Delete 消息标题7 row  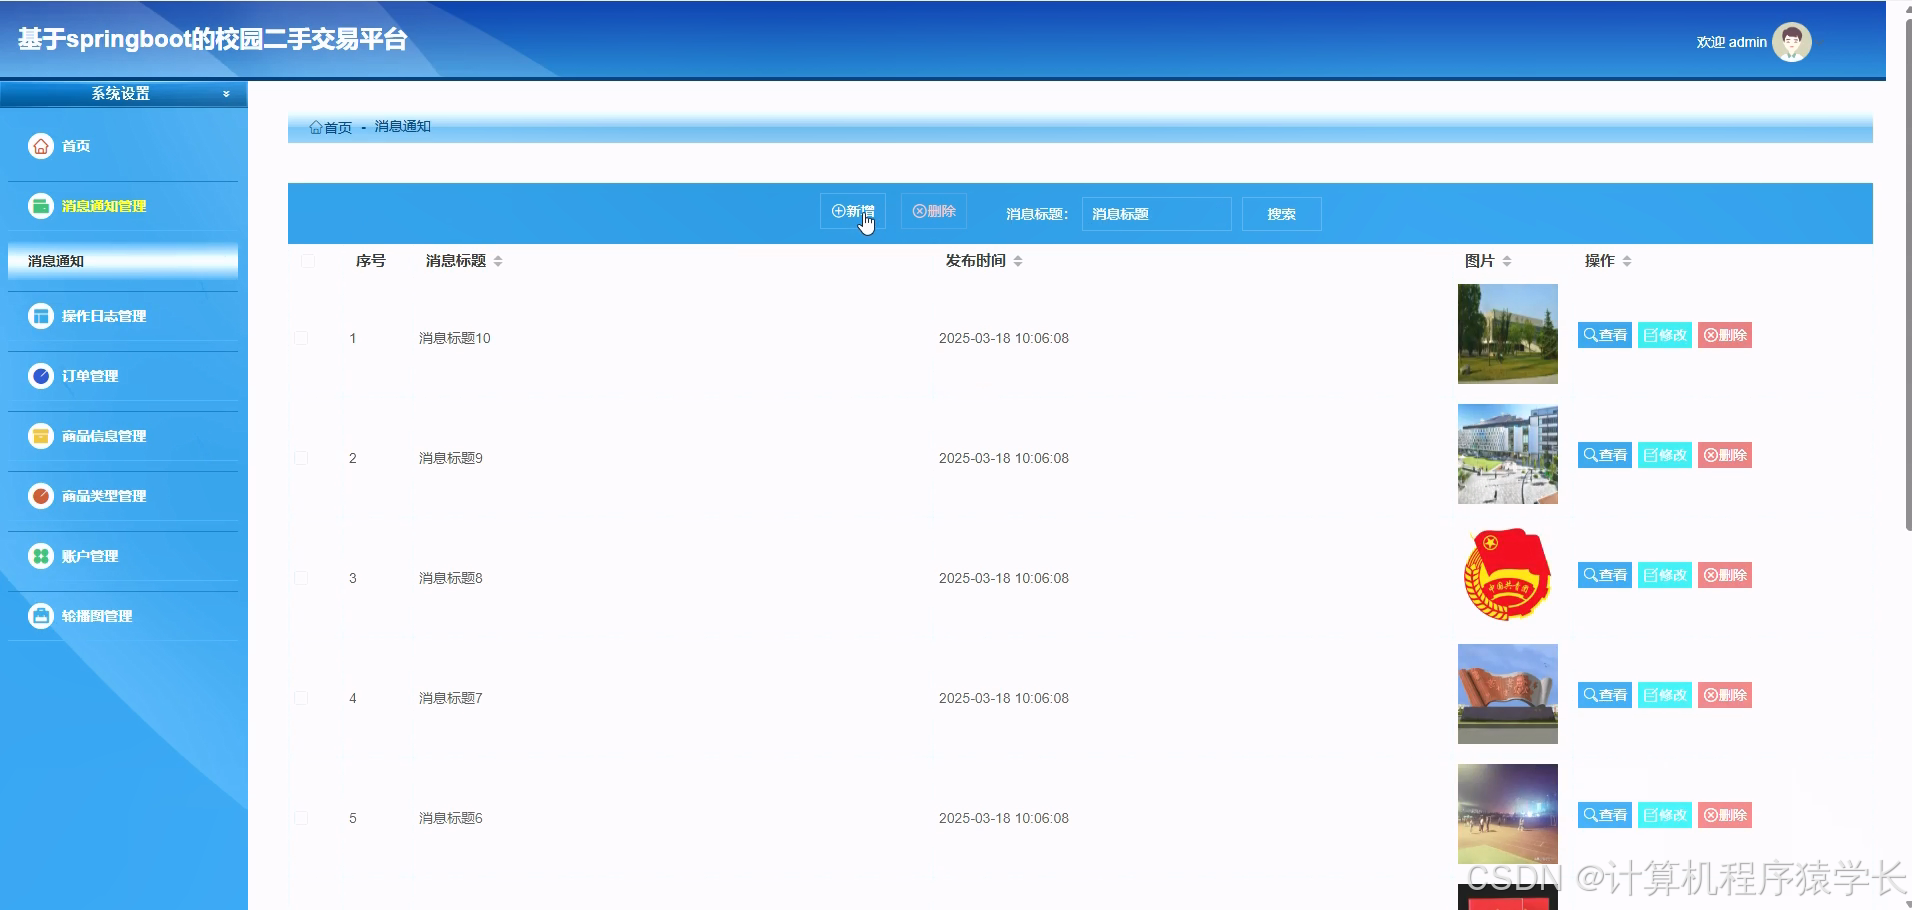[1725, 695]
